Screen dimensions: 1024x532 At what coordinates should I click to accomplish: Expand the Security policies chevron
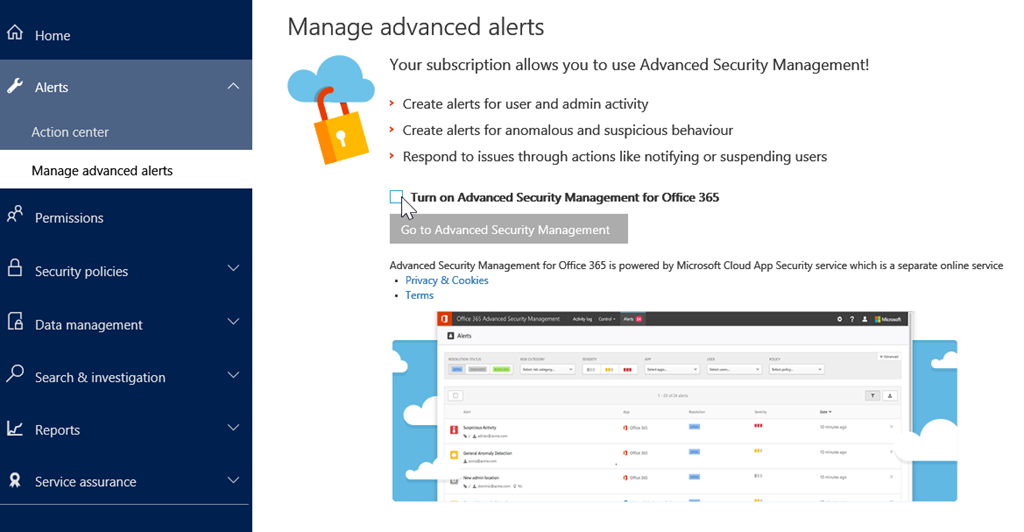(233, 269)
